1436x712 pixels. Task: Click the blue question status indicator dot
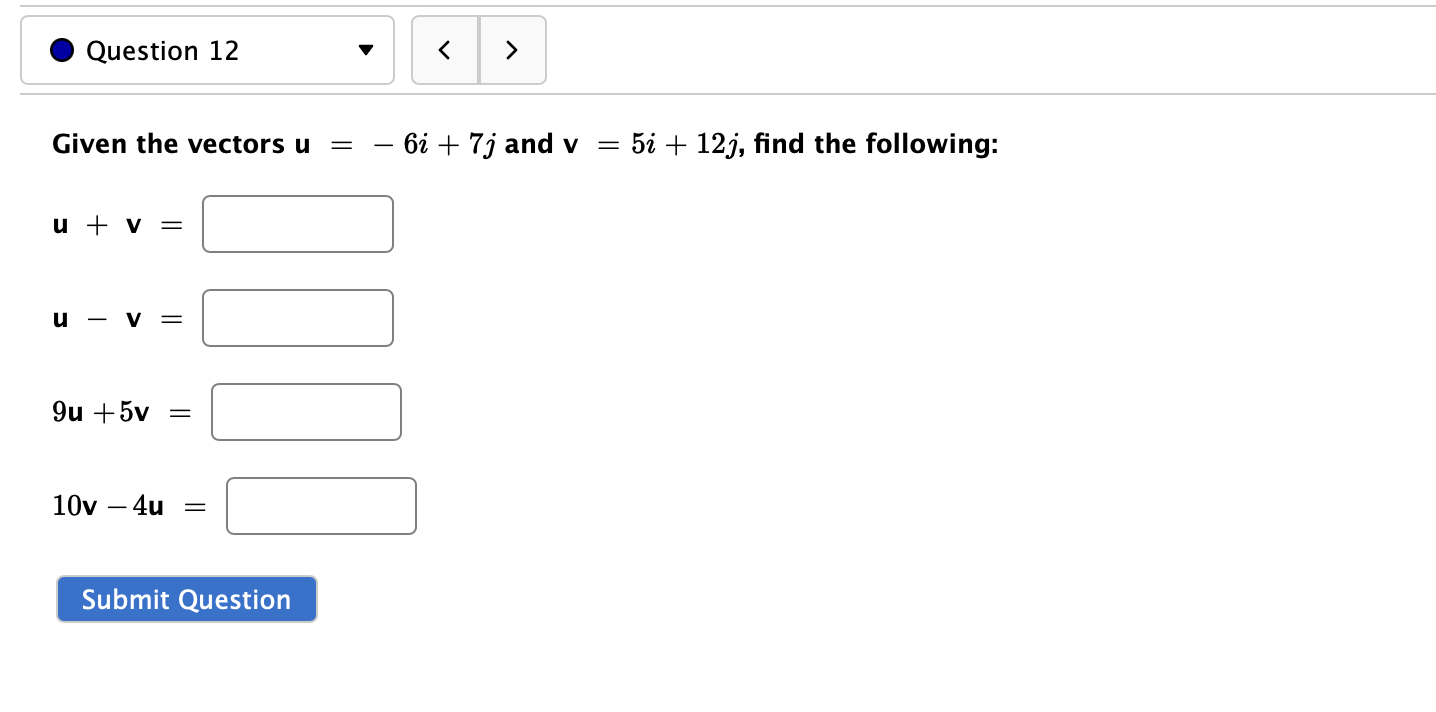click(62, 49)
